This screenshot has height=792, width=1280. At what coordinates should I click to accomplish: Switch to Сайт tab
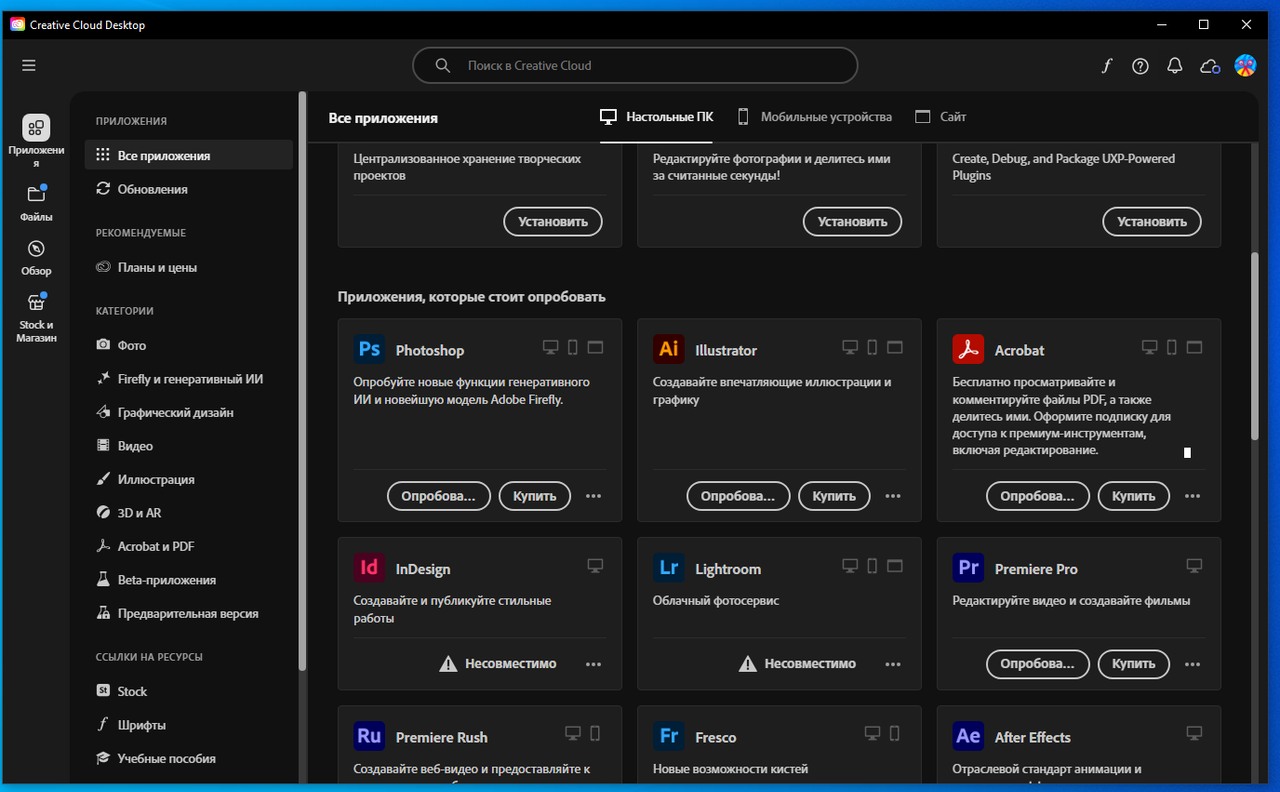tap(941, 117)
